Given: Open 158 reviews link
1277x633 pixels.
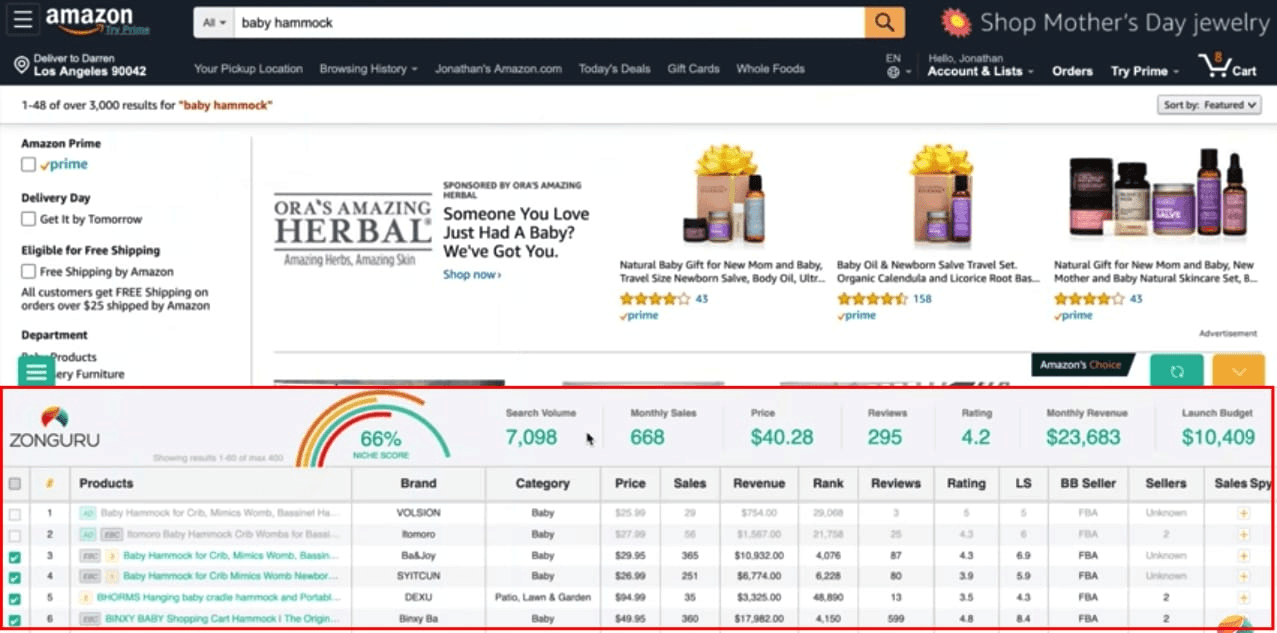Looking at the screenshot, I should pyautogui.click(x=922, y=299).
